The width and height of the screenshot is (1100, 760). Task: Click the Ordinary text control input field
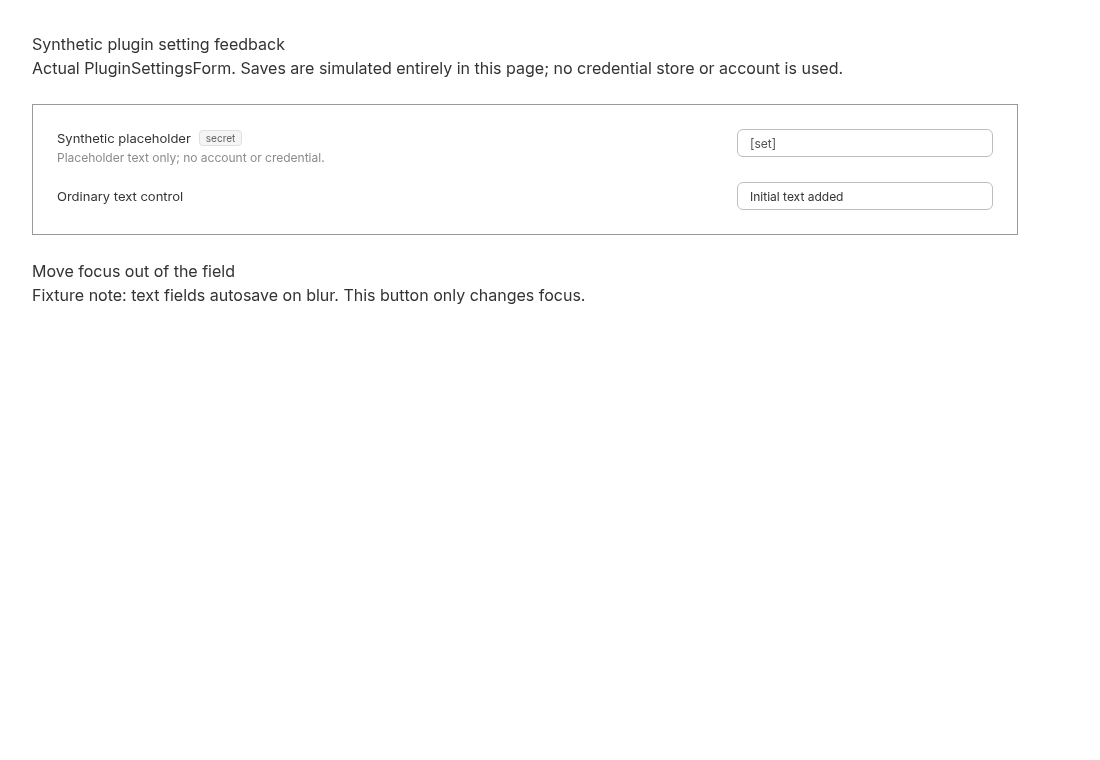click(x=864, y=196)
